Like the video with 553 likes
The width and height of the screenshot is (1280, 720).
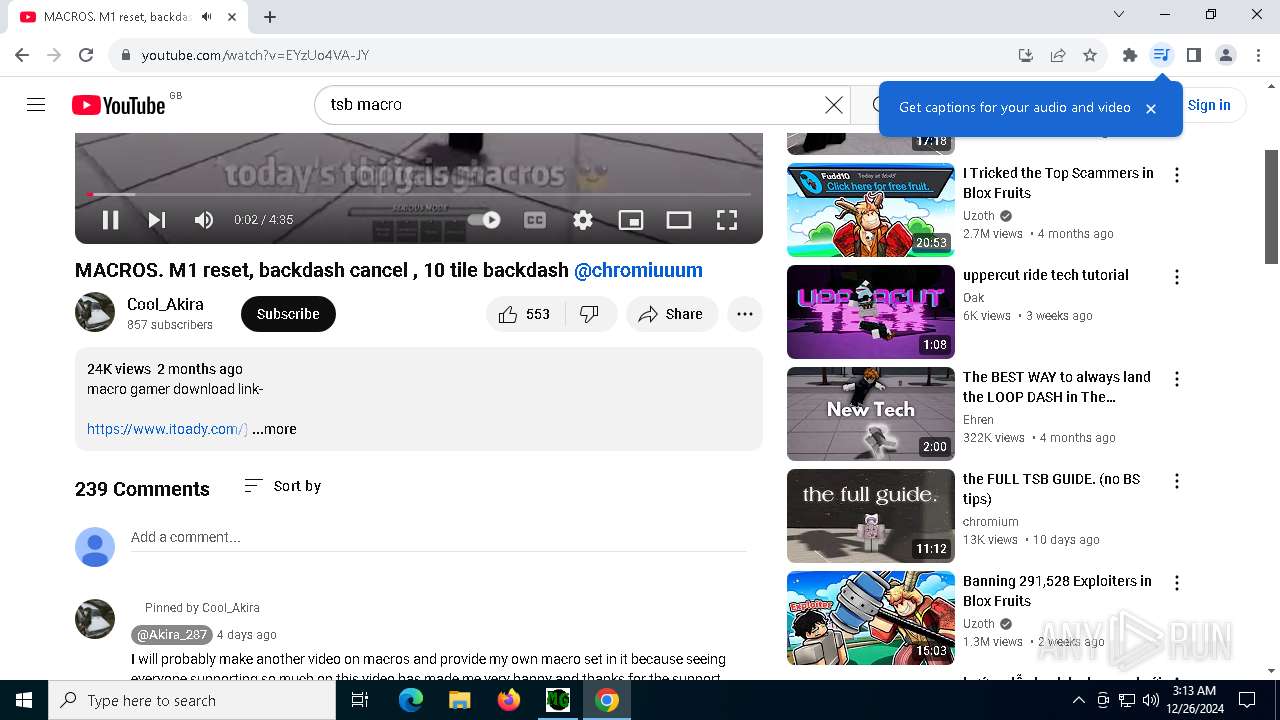tap(525, 314)
